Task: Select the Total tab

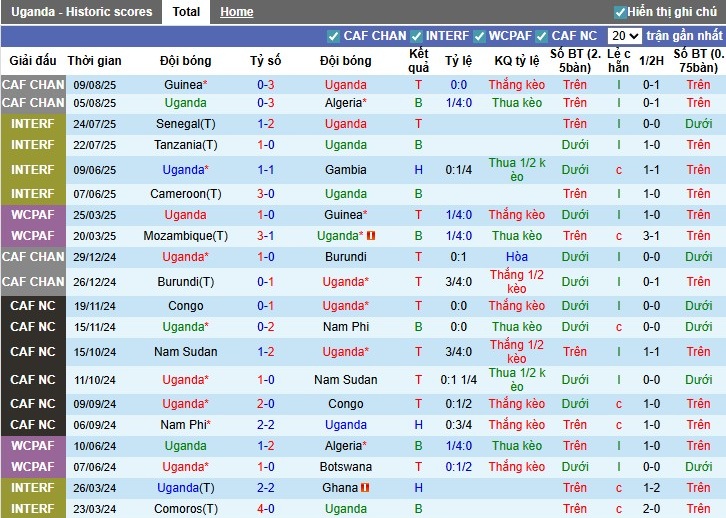Action: pyautogui.click(x=186, y=12)
